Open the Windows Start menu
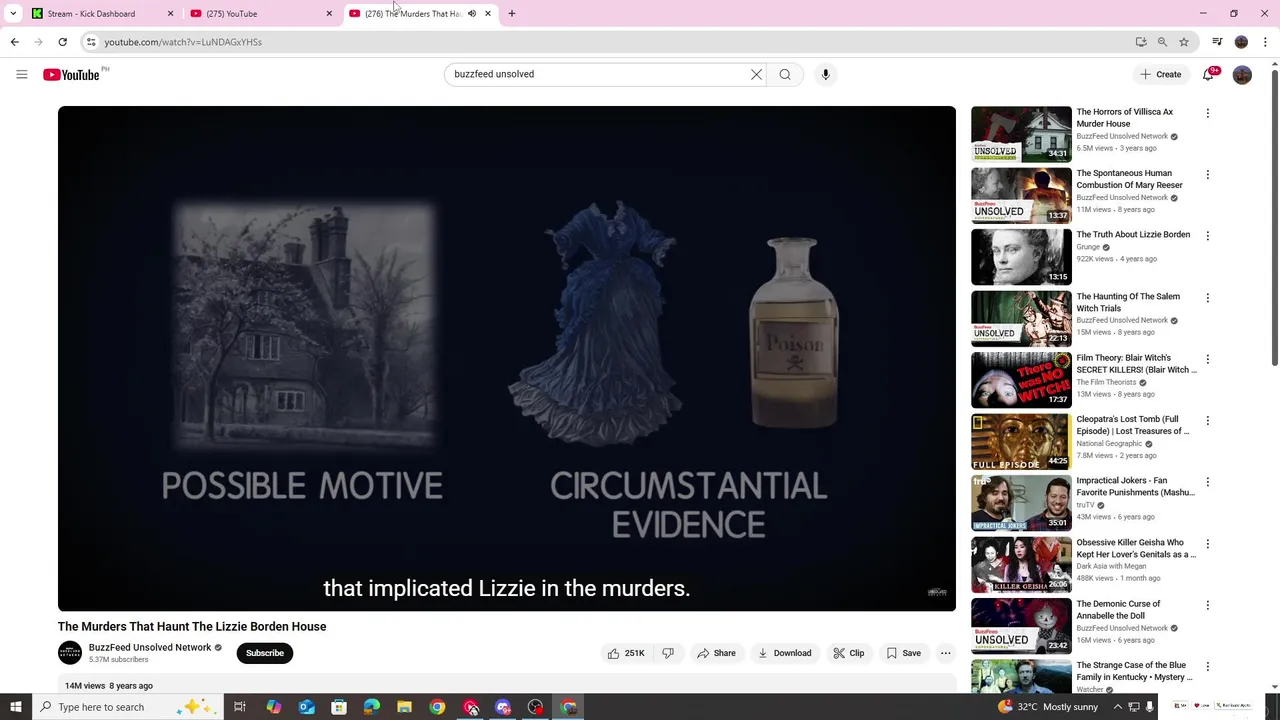The image size is (1280, 720). point(15,707)
